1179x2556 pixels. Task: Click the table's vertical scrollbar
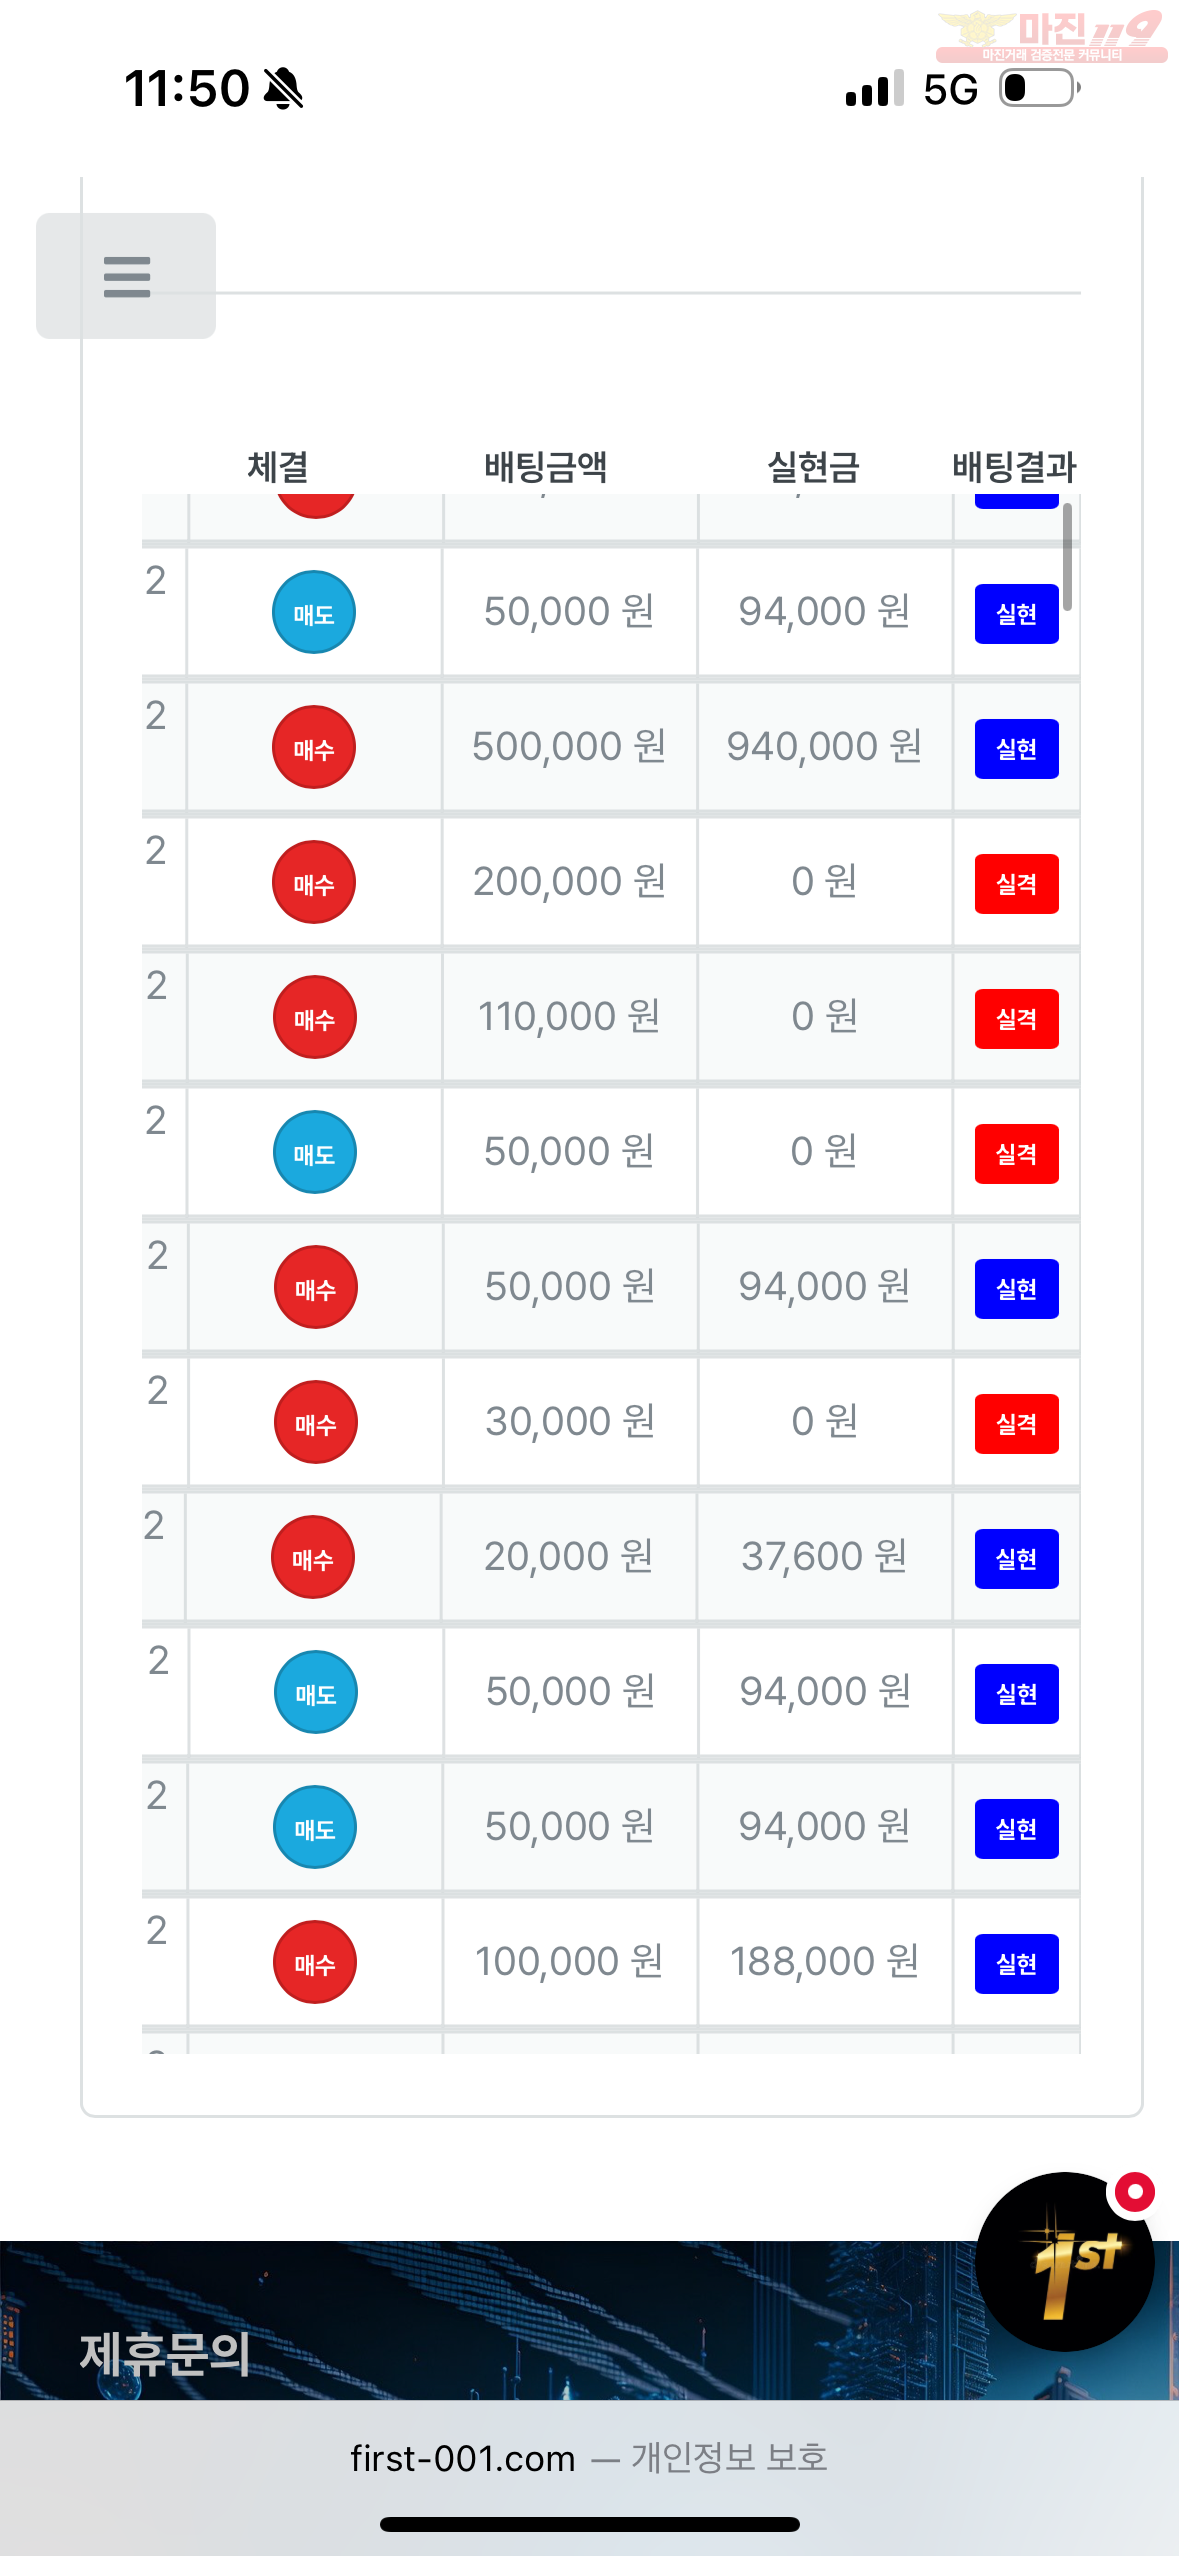coord(1067,557)
